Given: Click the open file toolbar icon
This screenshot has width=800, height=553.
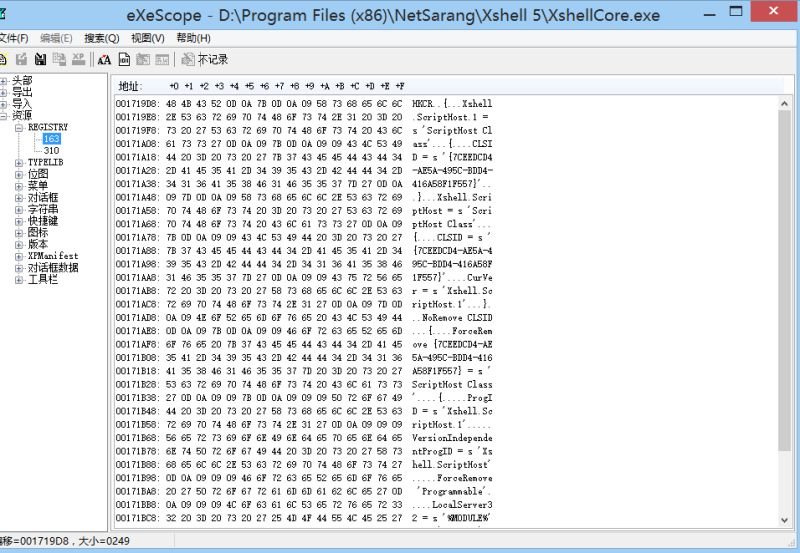Looking at the screenshot, I should [3, 60].
